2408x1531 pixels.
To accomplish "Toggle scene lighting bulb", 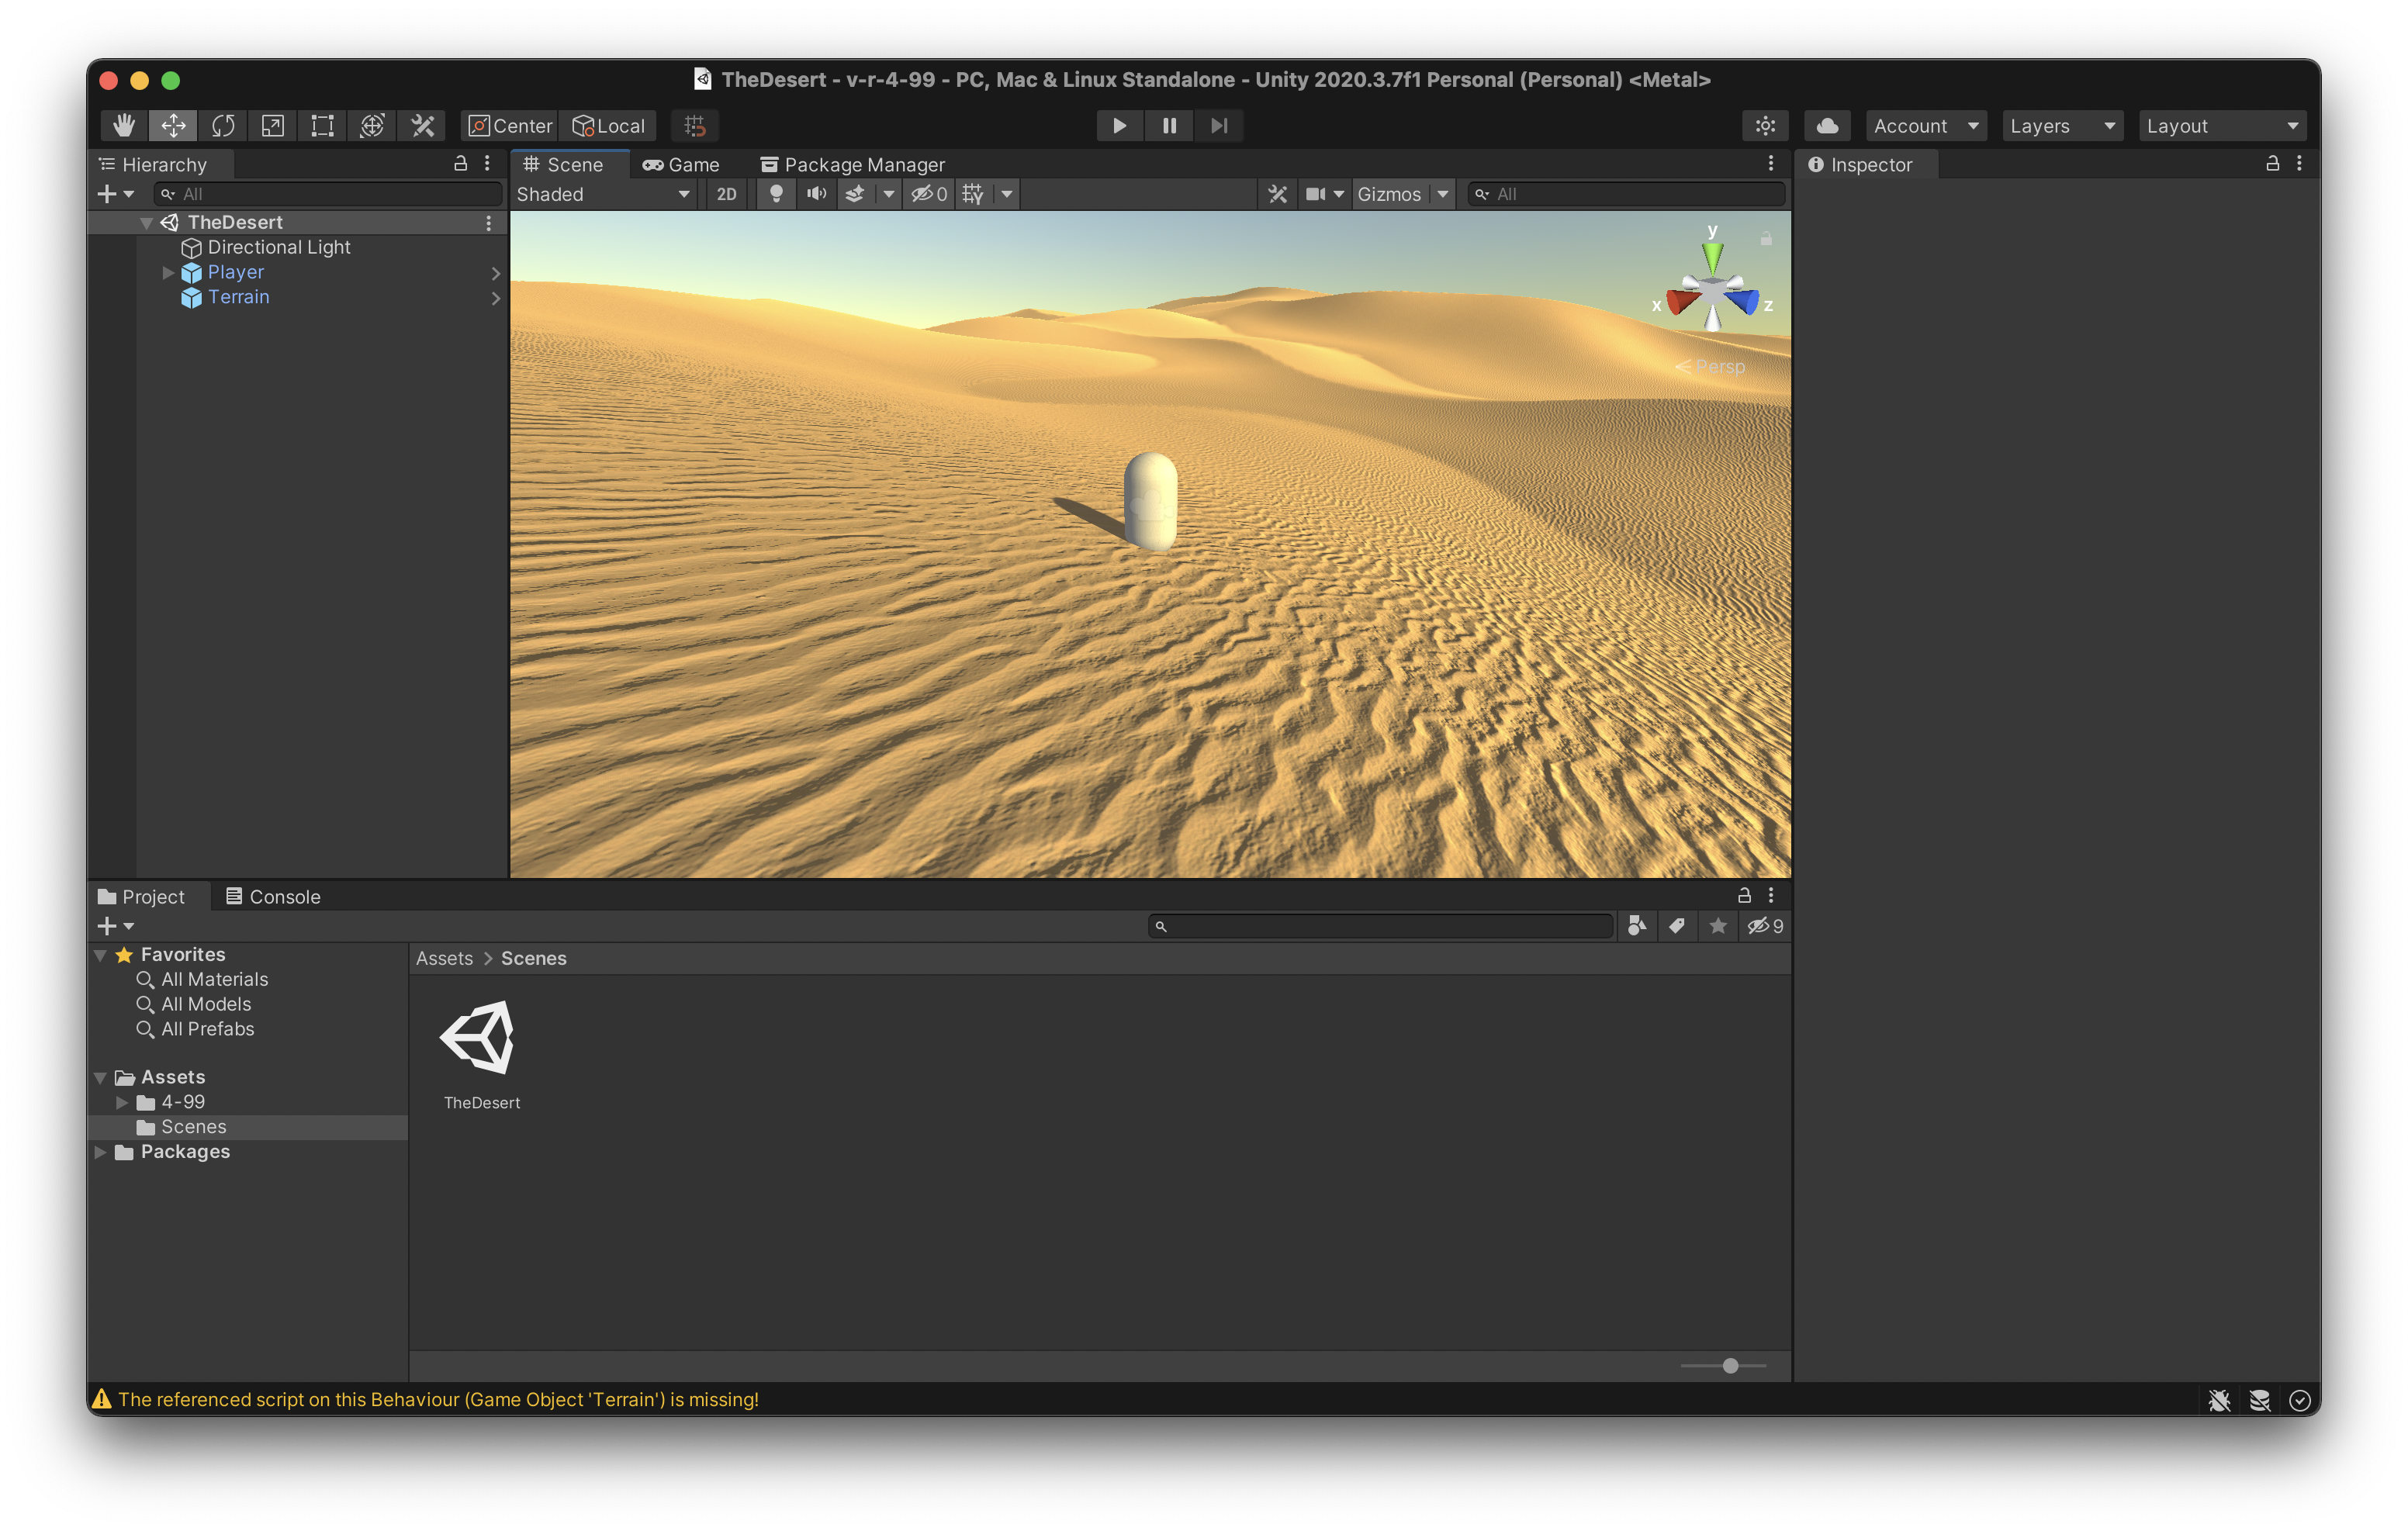I will coord(776,194).
